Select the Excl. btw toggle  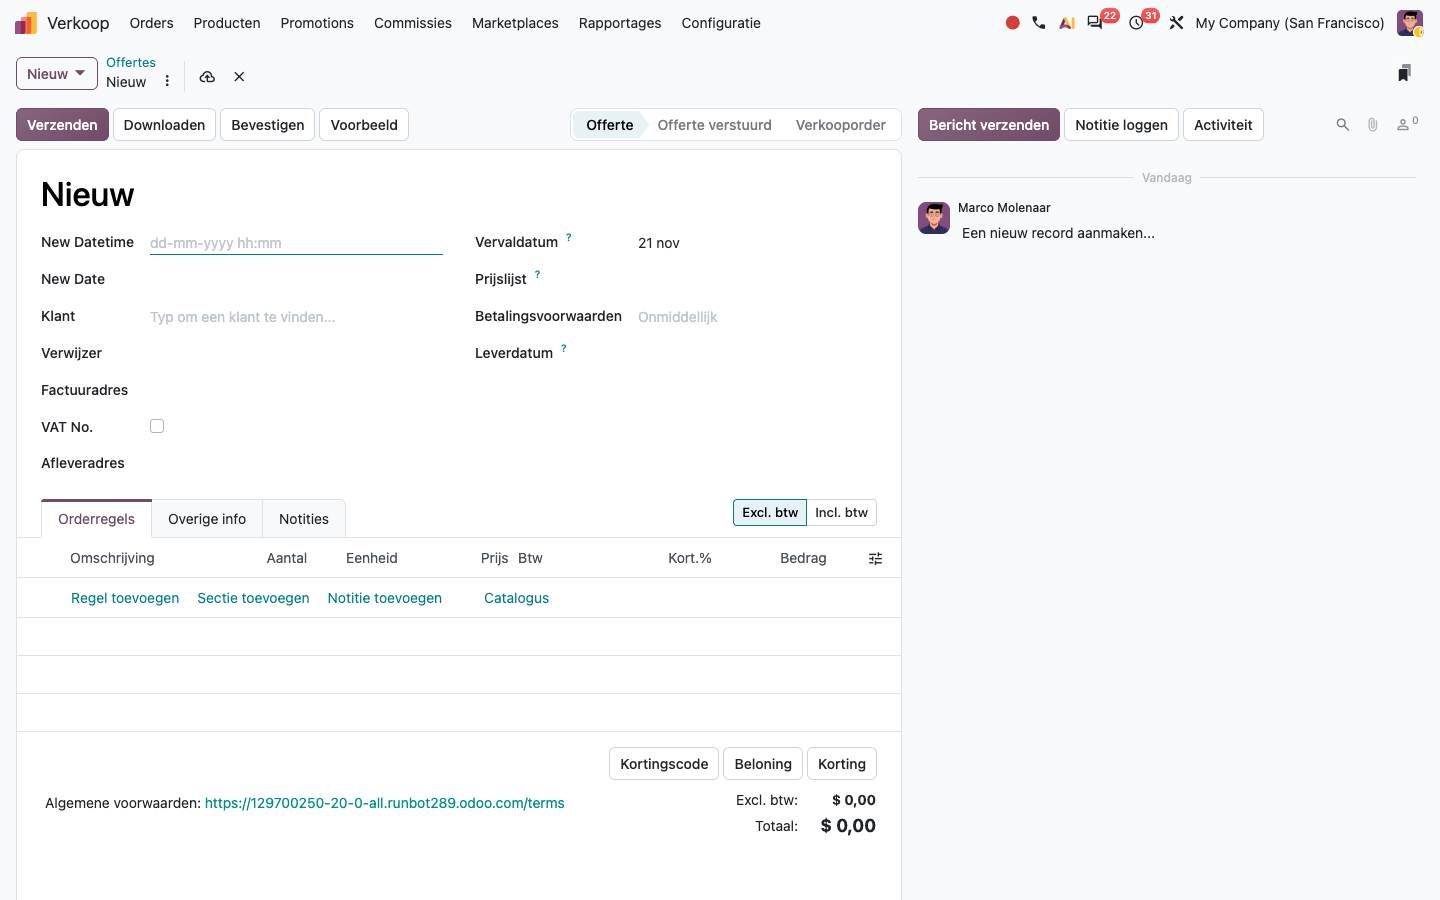click(x=770, y=513)
